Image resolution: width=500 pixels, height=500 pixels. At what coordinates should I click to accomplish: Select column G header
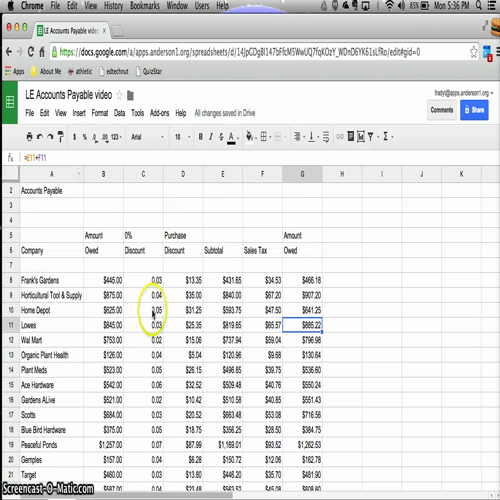pyautogui.click(x=302, y=174)
